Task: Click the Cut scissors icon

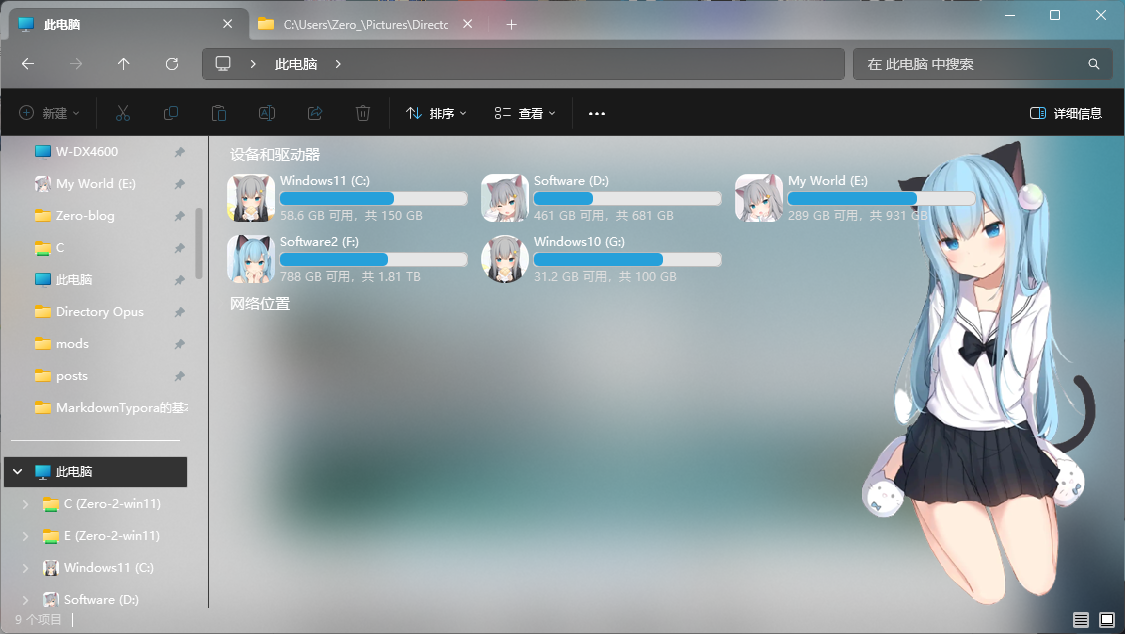Action: [x=123, y=113]
